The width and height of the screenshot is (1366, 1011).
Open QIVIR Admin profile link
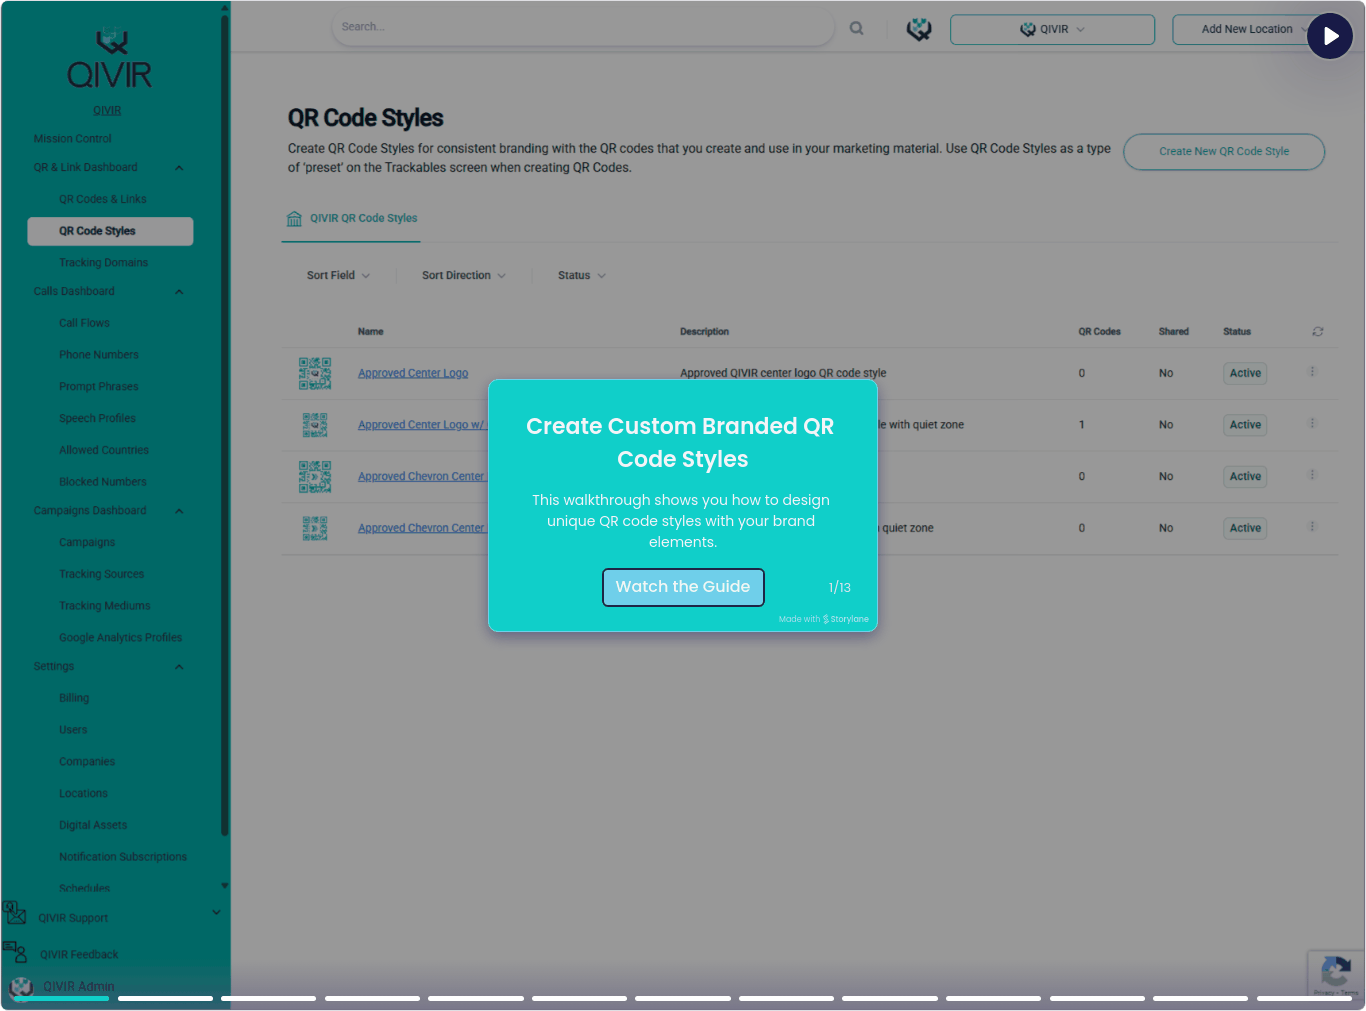click(x=78, y=987)
